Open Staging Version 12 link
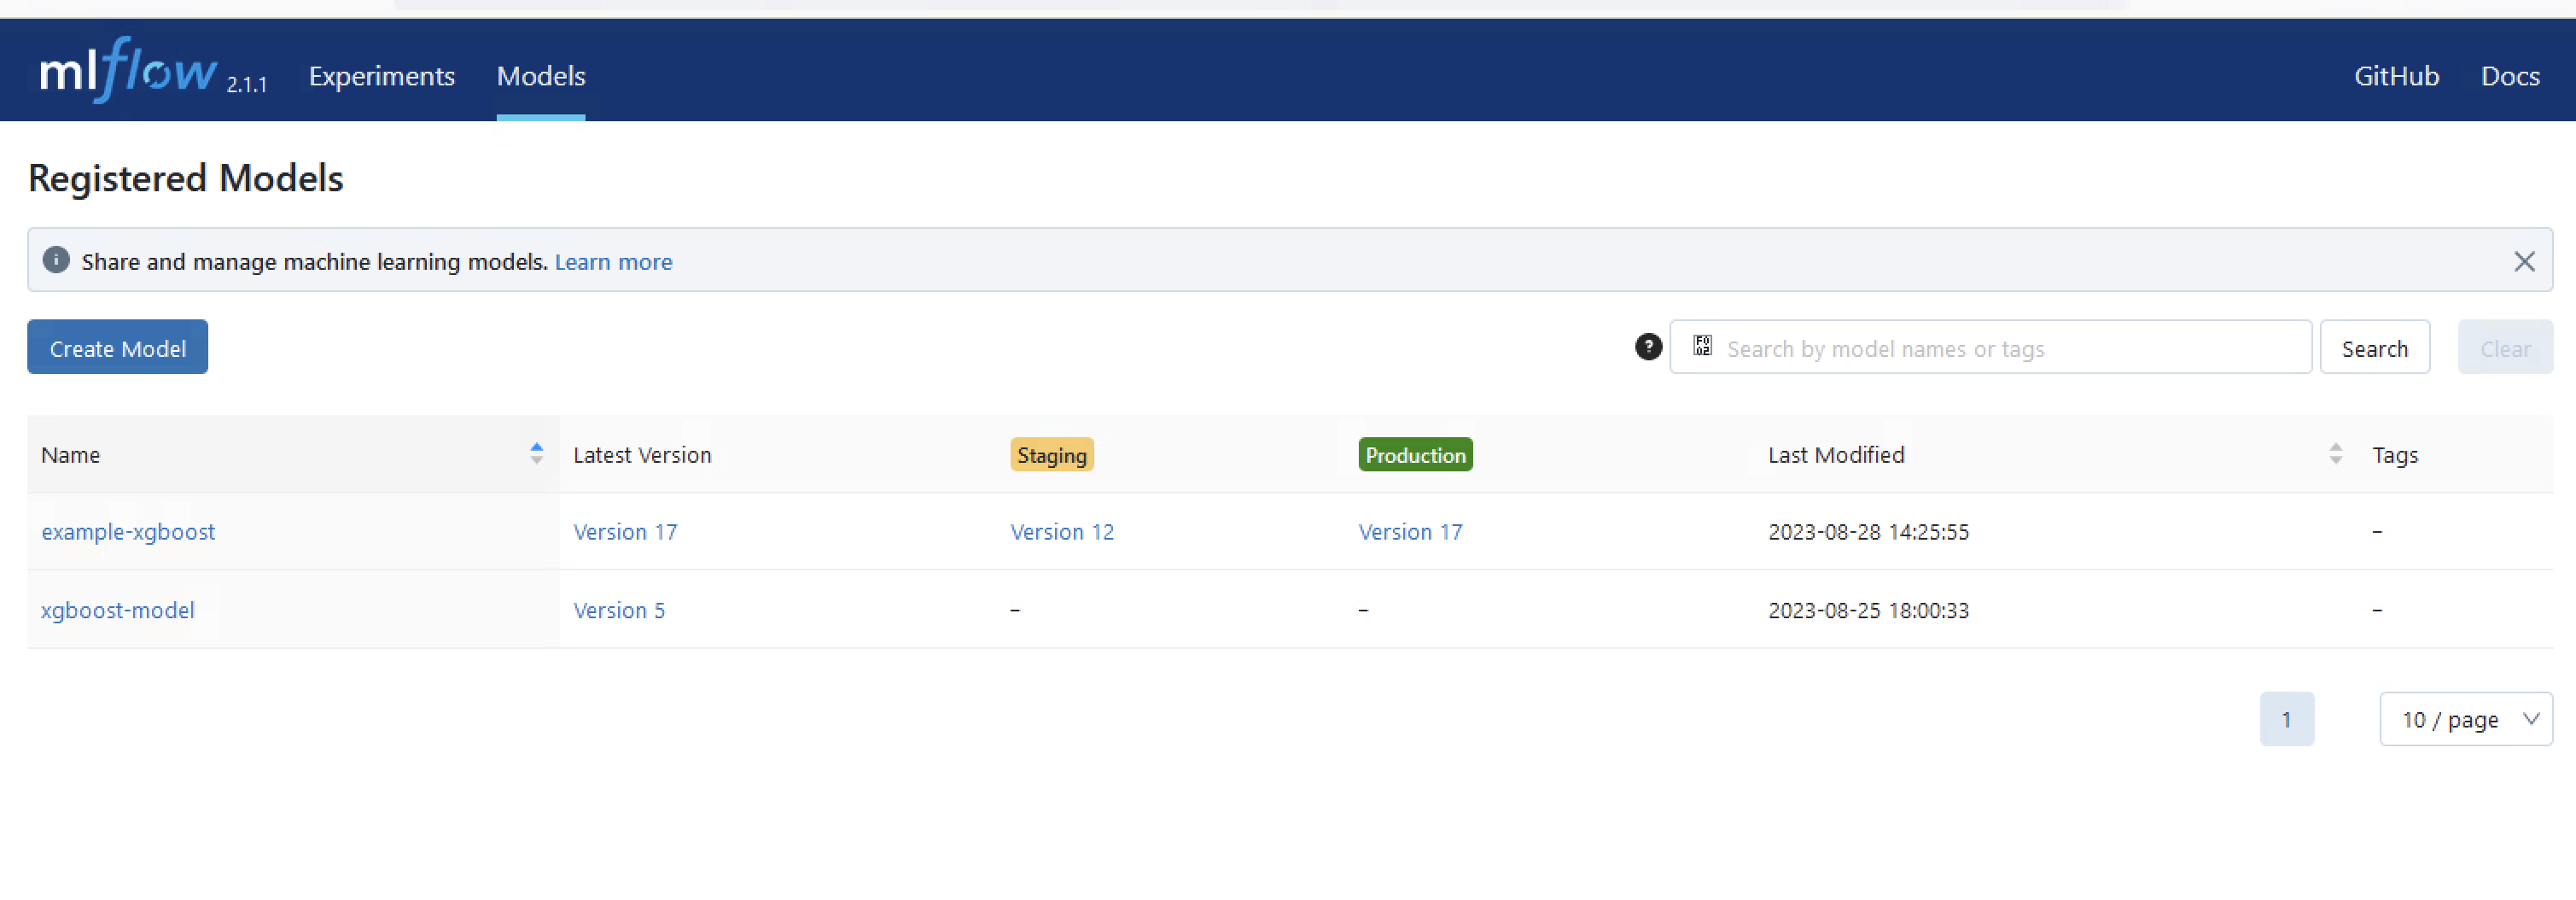 (x=1062, y=532)
